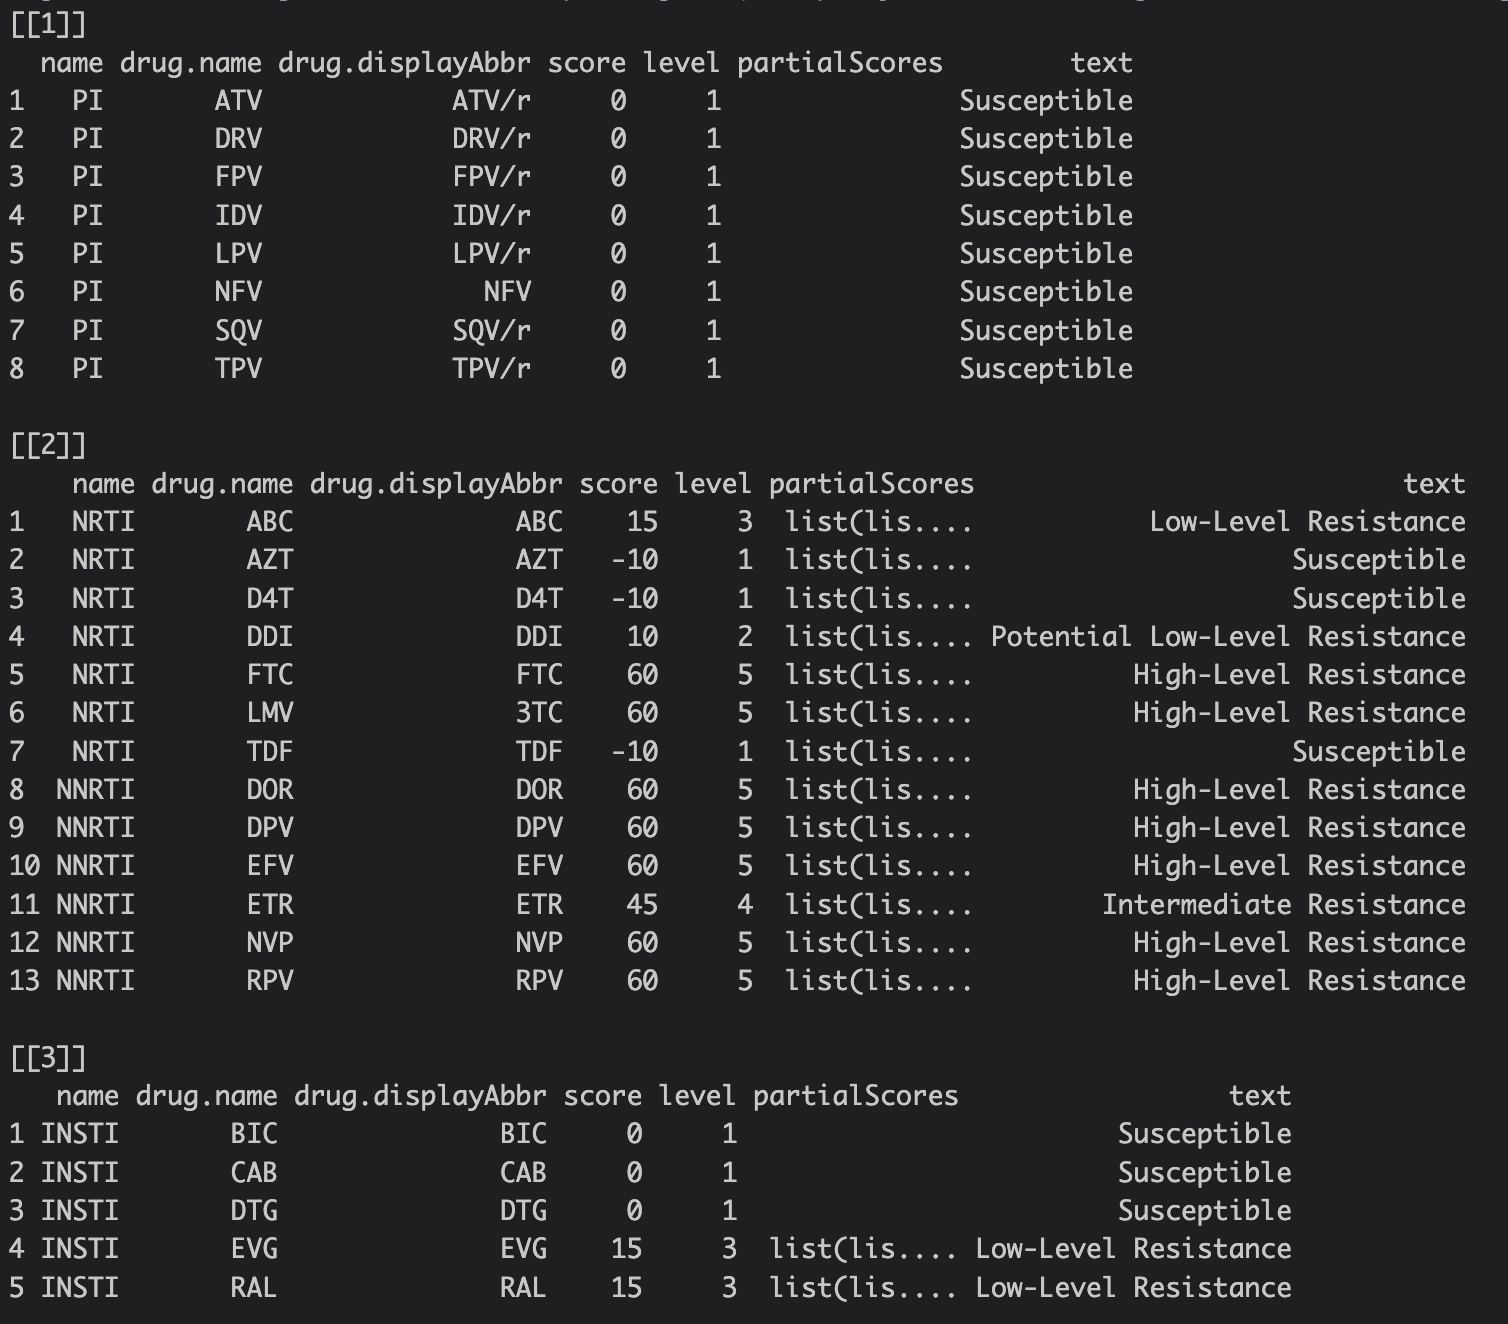The image size is (1508, 1324).
Task: Click the partialScores list entry for RAL
Action: [863, 1288]
